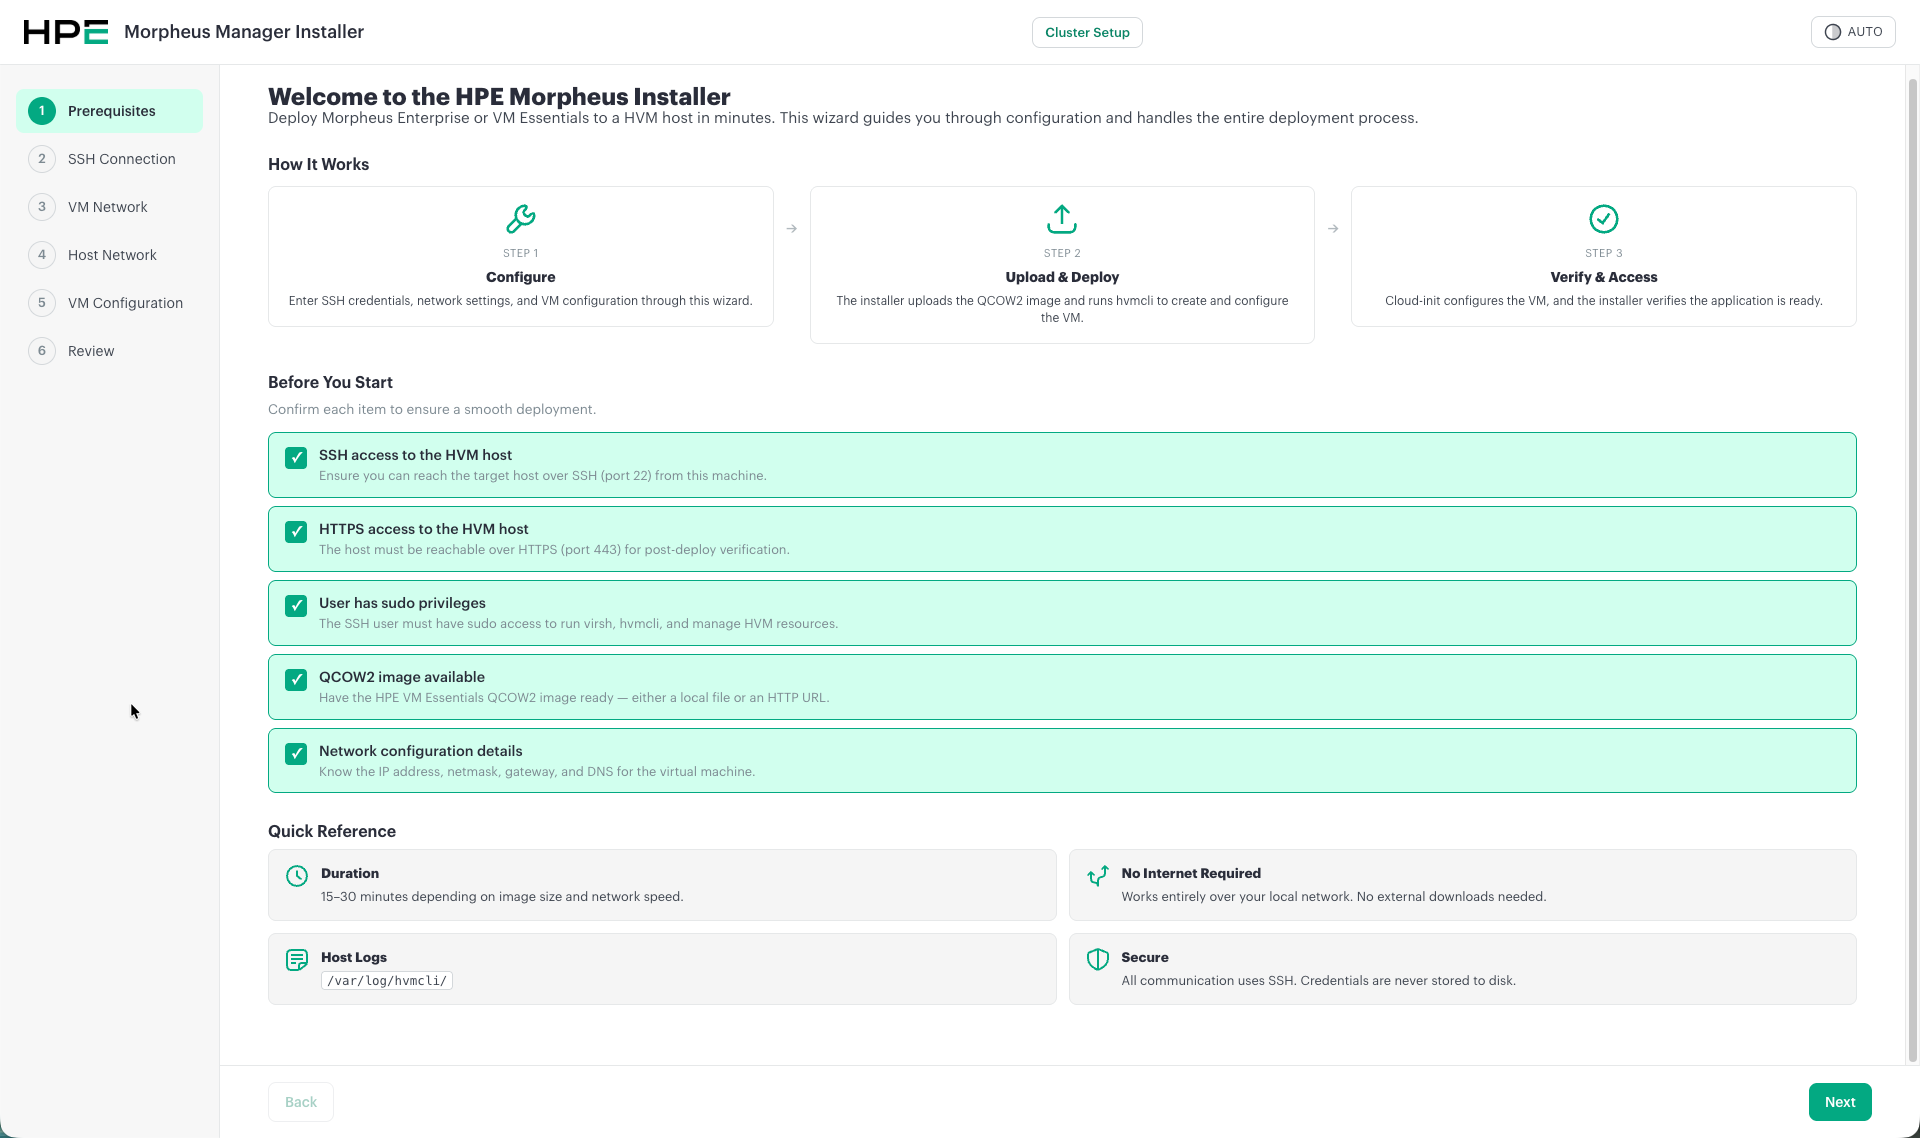Click the Host Logs document icon

[x=297, y=960]
